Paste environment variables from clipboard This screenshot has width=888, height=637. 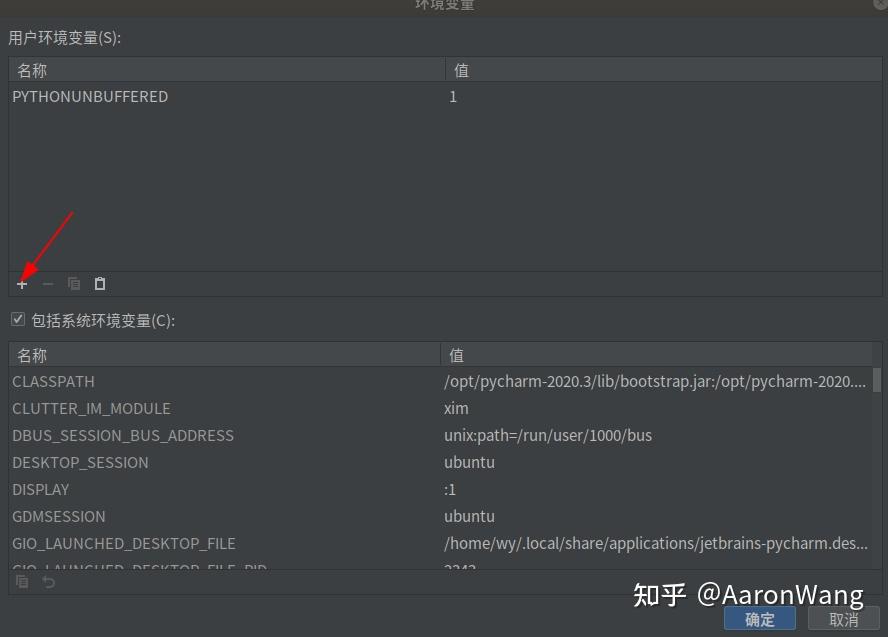tap(99, 283)
